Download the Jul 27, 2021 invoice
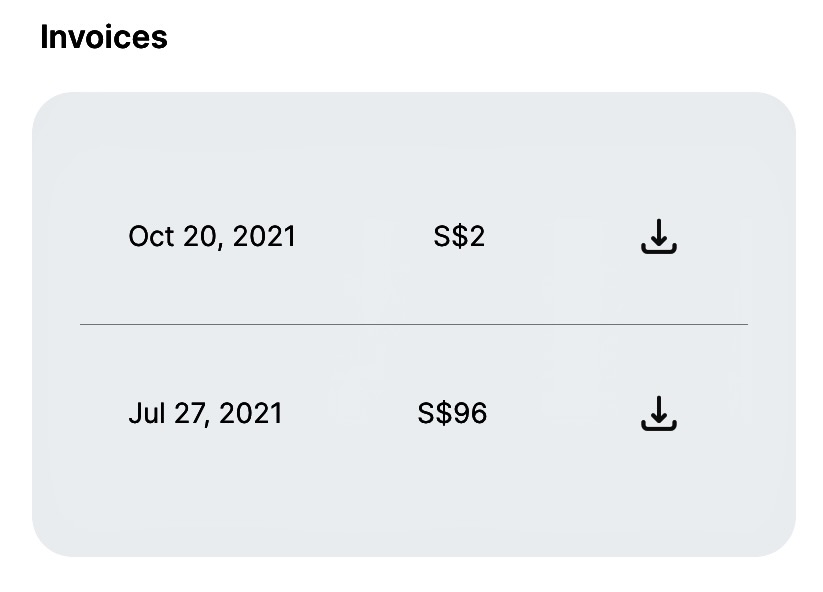The width and height of the screenshot is (823, 592). 659,414
